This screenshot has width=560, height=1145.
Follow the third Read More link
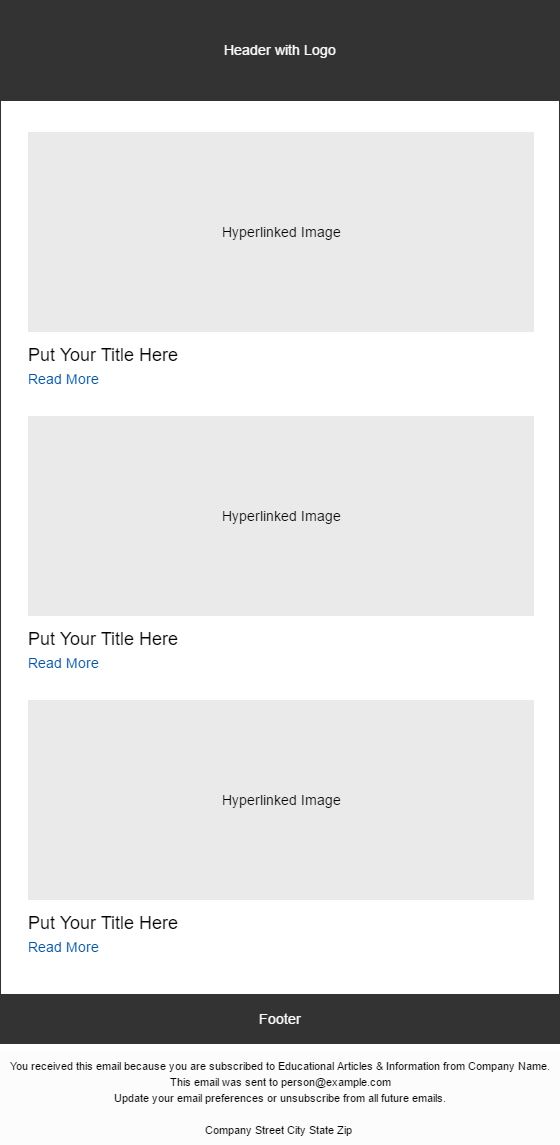pos(64,947)
